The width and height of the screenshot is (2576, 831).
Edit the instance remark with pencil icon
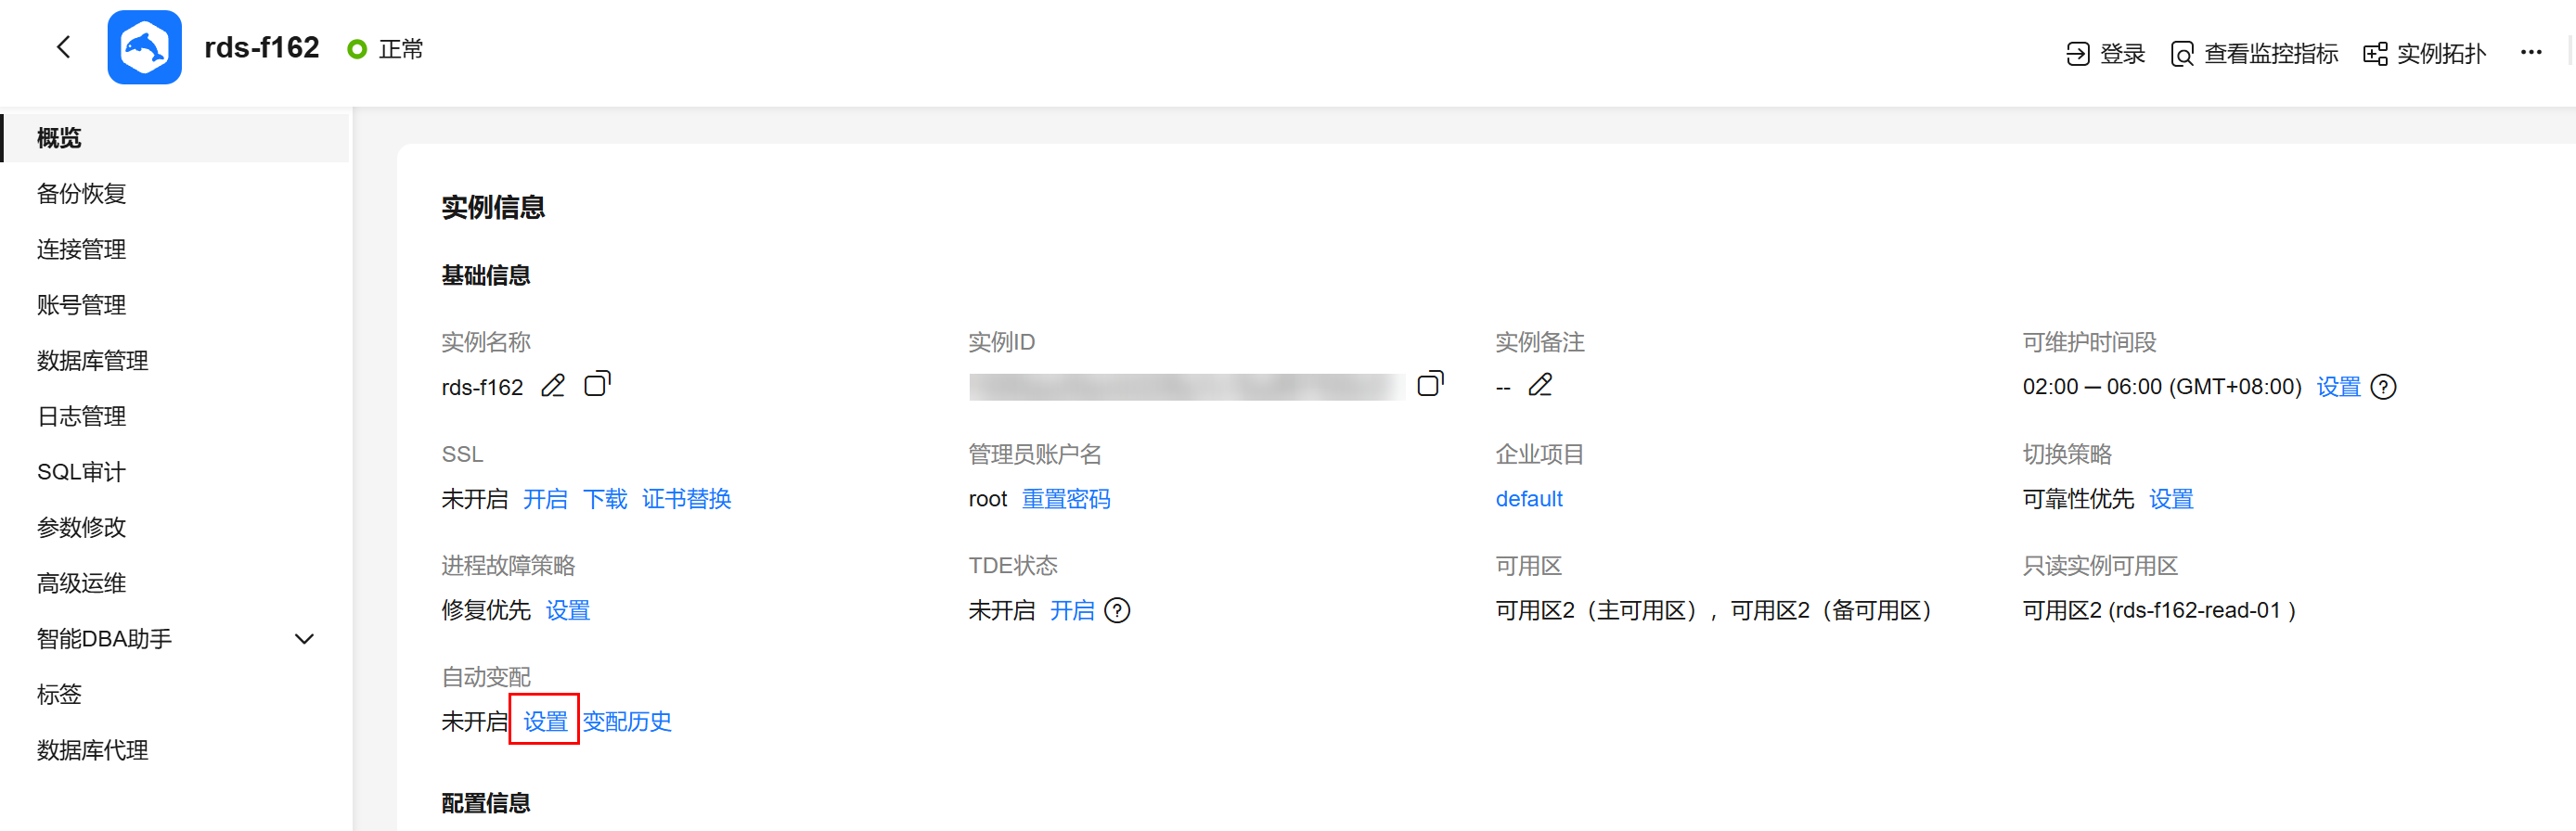click(1540, 386)
